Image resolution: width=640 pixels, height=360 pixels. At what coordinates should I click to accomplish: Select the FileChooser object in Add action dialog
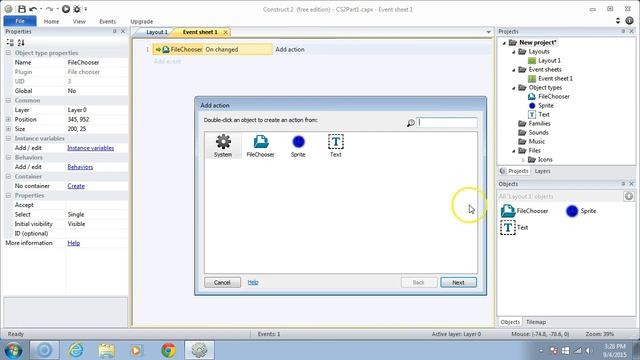click(260, 146)
